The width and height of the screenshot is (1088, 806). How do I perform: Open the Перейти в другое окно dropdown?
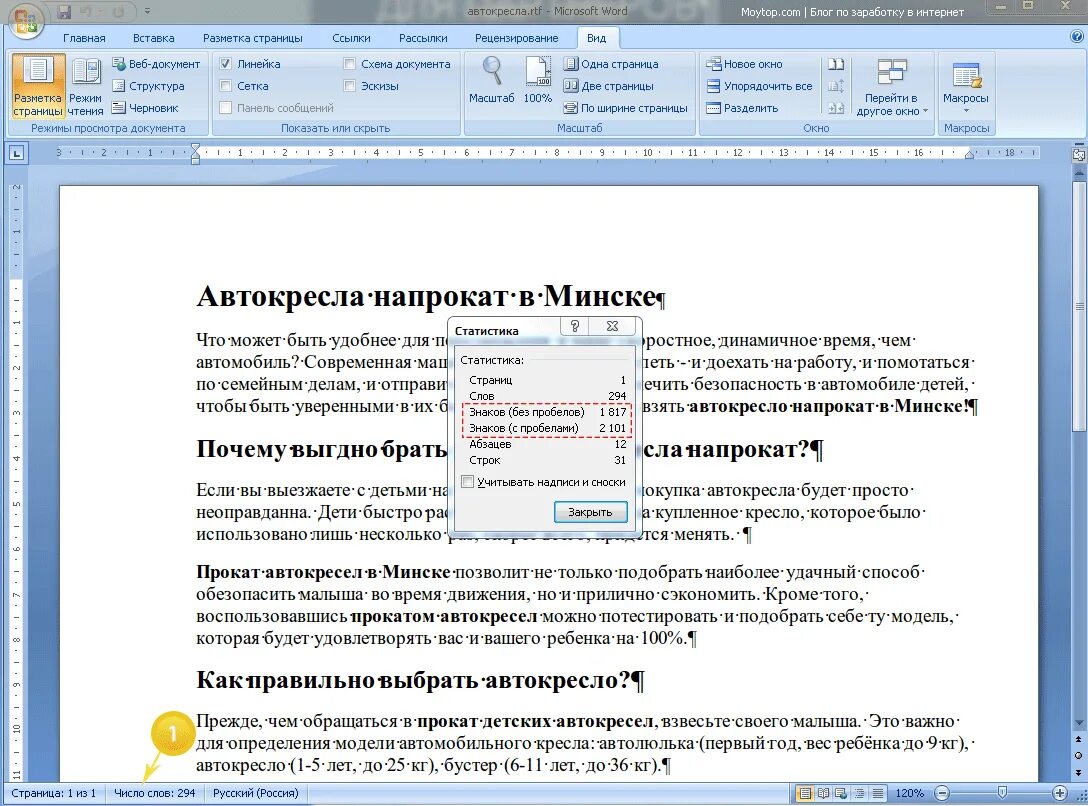[x=892, y=87]
